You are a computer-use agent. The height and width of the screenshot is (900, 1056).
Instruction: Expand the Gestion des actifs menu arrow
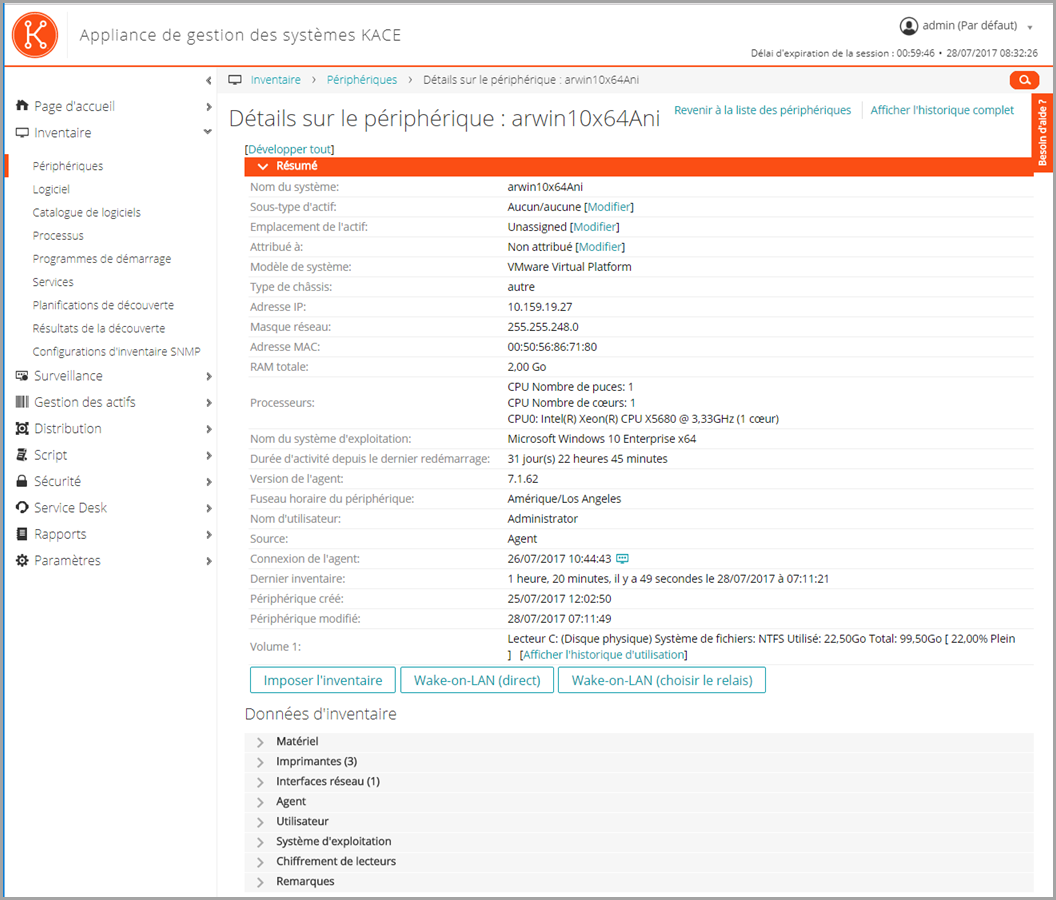tap(209, 403)
